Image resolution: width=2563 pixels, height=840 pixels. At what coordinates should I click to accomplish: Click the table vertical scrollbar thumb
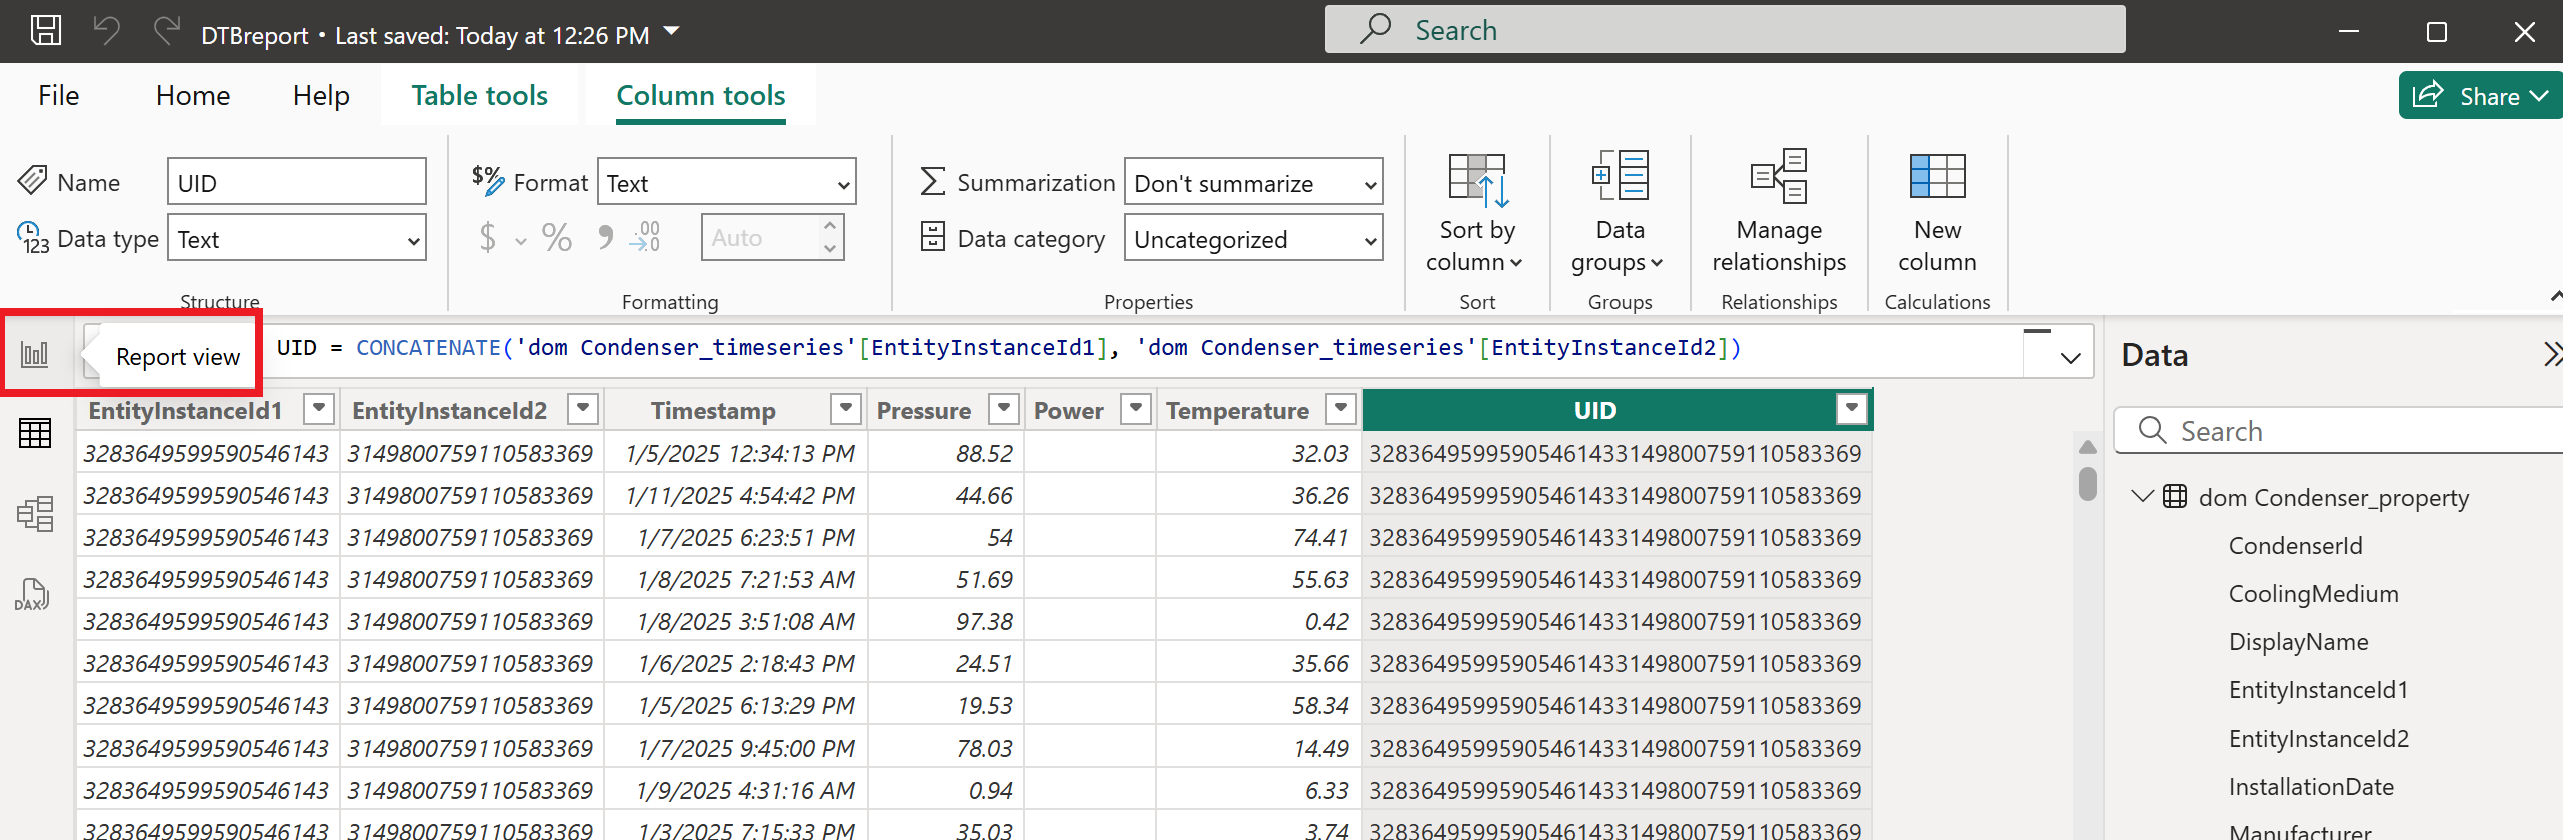2087,484
